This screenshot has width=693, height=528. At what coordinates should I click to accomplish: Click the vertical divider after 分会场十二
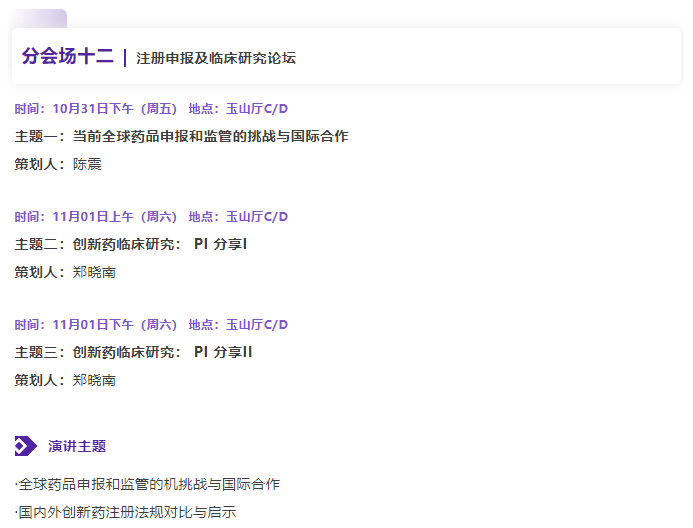coord(125,58)
